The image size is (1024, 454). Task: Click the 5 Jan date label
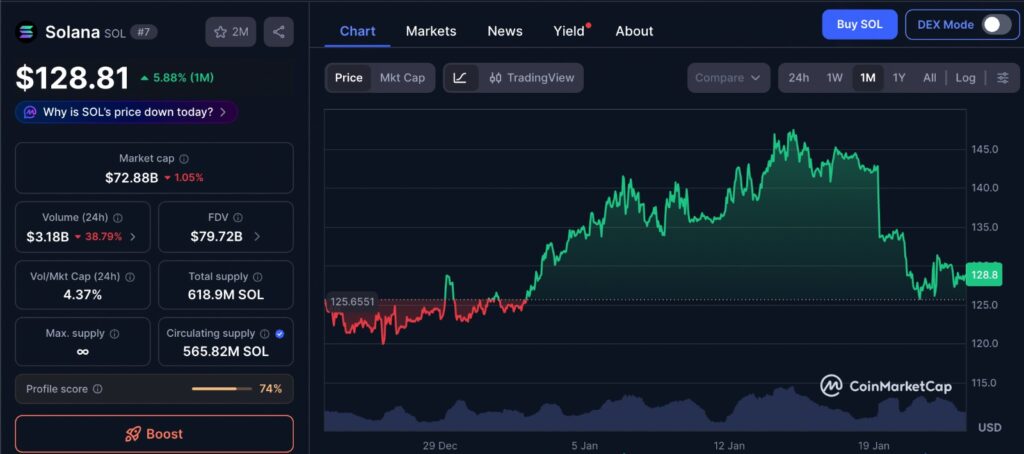584,446
